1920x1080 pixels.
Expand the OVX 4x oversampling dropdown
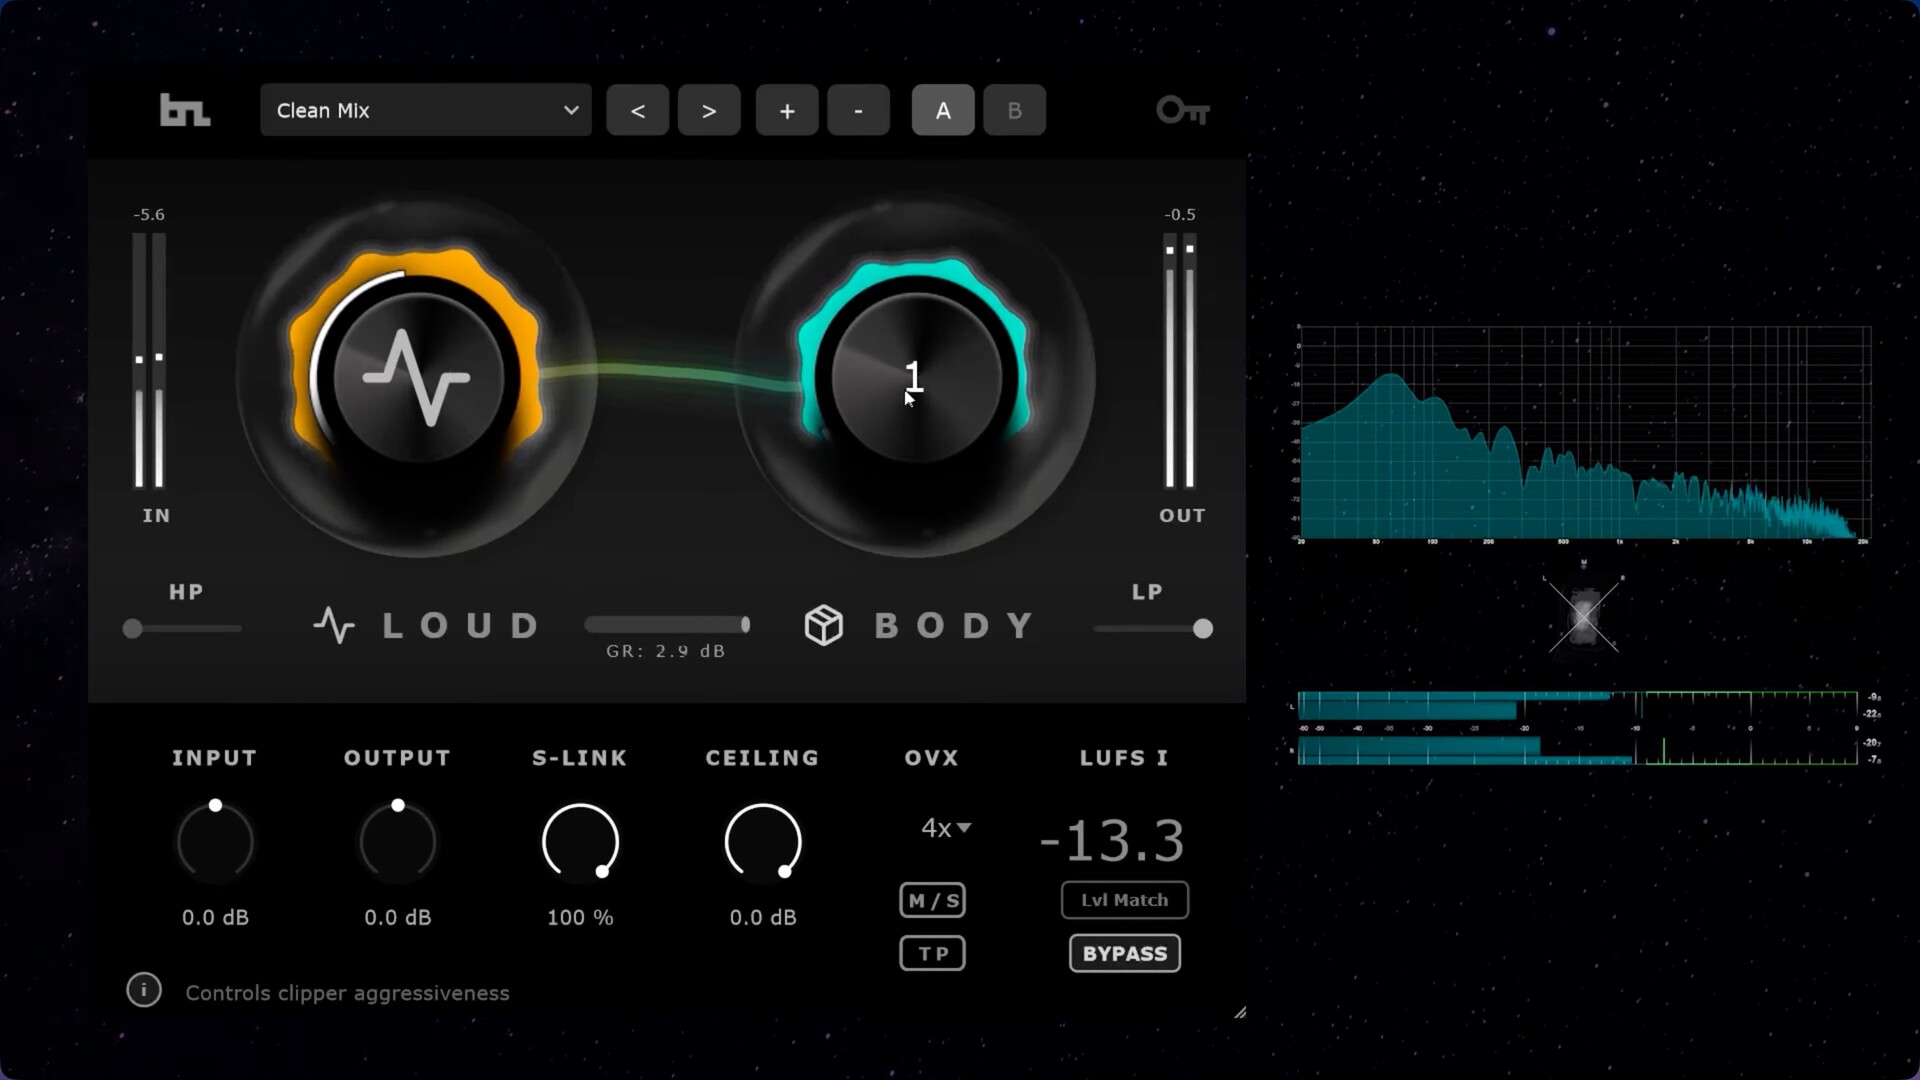[x=945, y=828]
